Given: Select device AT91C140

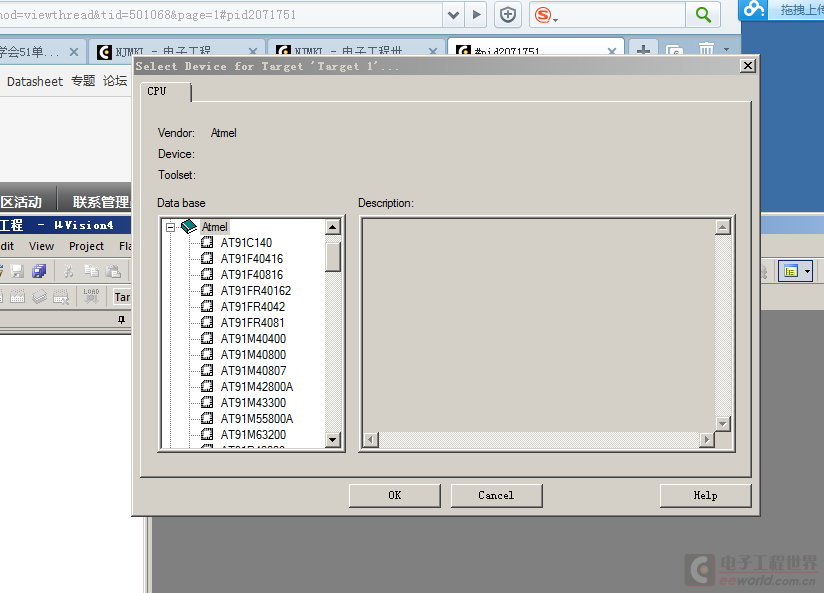Looking at the screenshot, I should [x=246, y=243].
